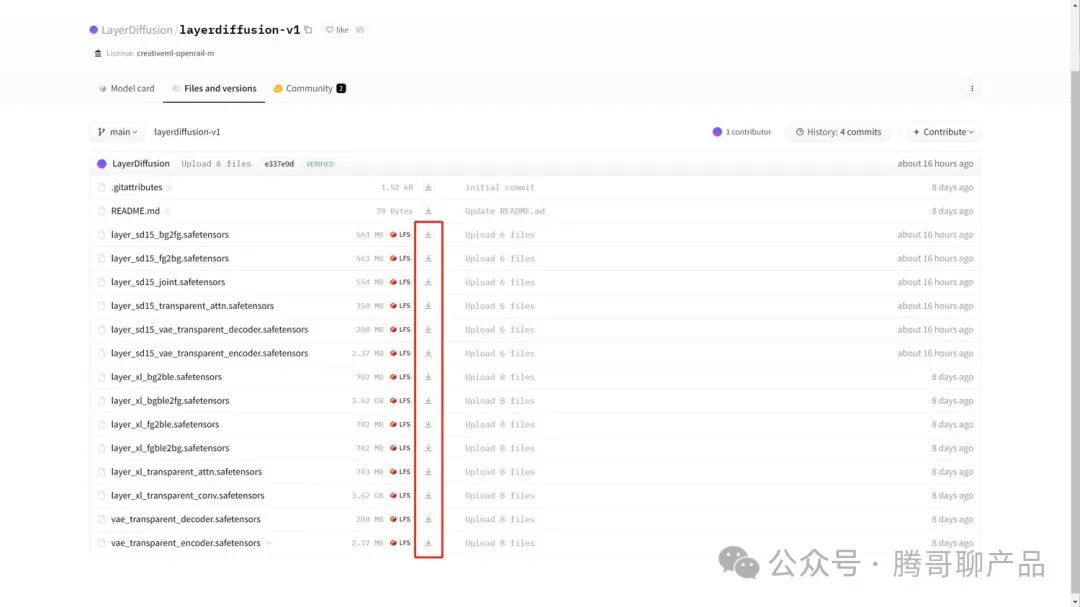Screen dimensions: 1080x607
Task: Open layer_xl_bgble2fg.safetensors file page
Action: point(170,400)
